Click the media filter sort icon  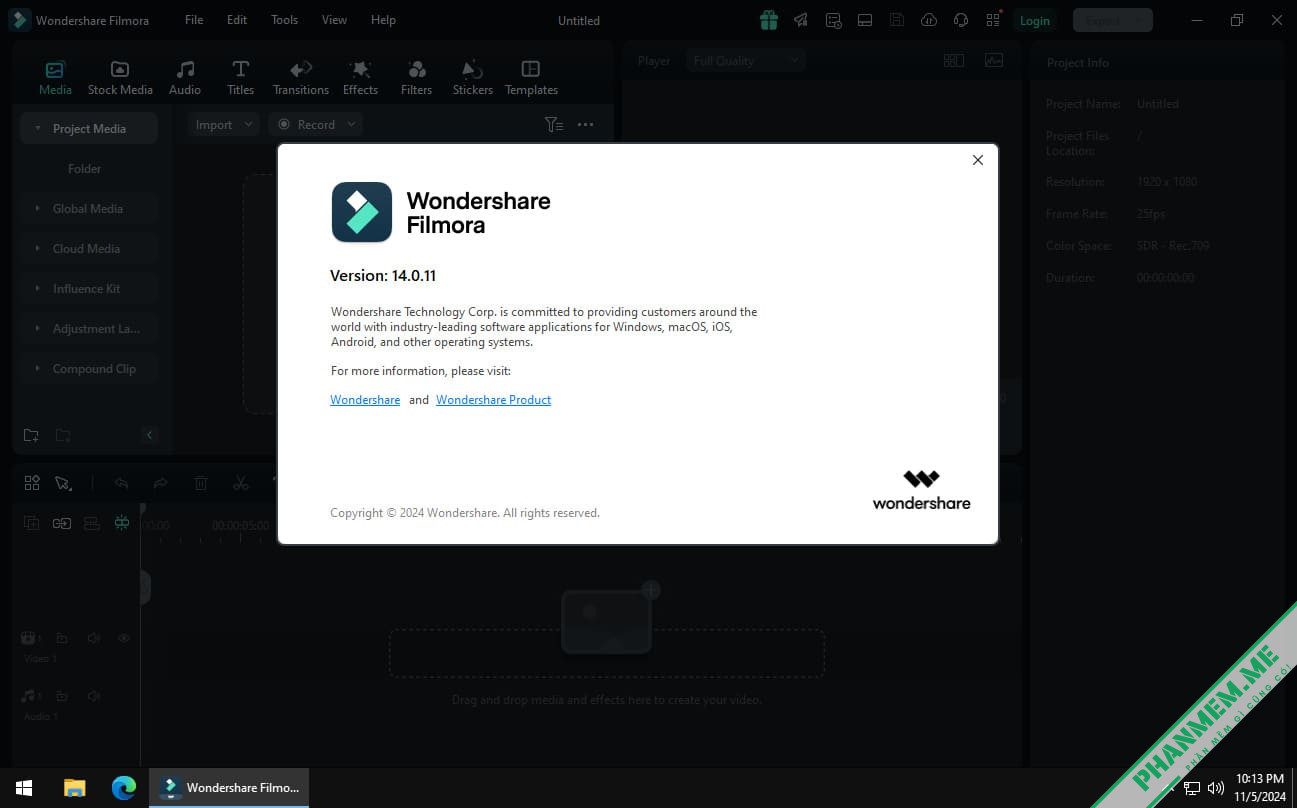click(553, 125)
